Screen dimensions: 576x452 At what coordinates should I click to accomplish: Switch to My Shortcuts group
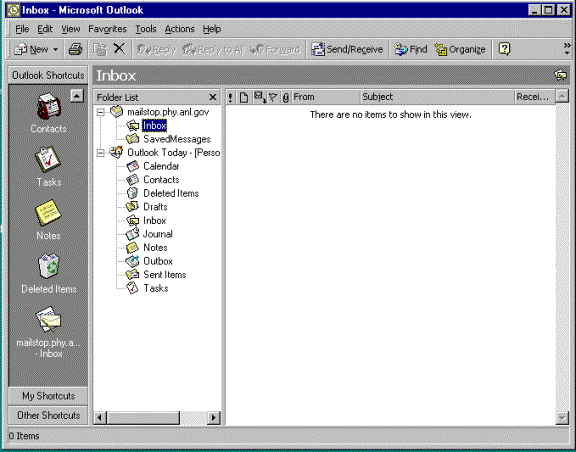48,396
